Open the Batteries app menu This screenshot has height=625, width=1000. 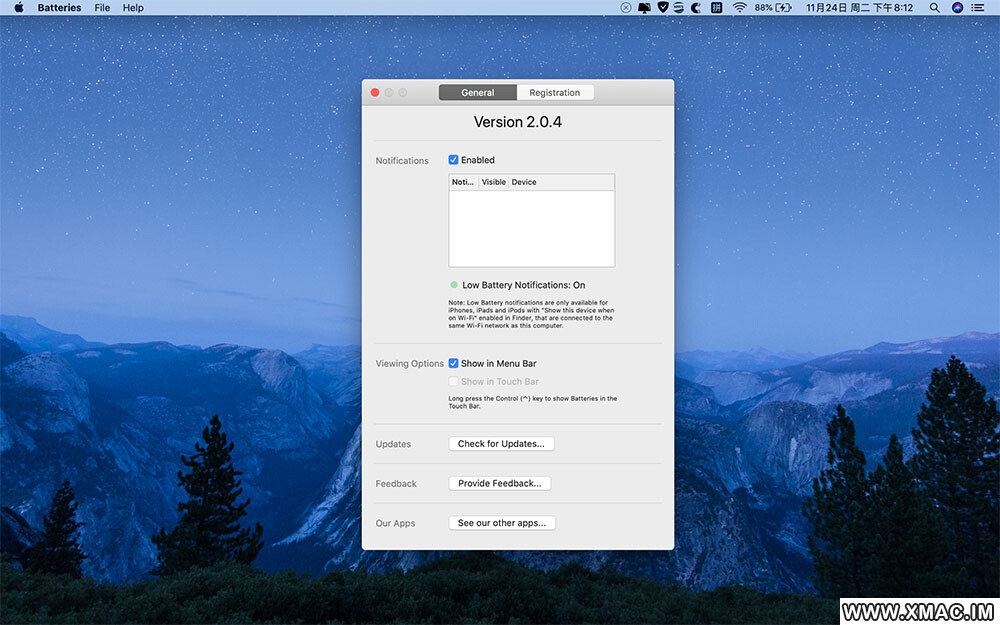[x=59, y=8]
